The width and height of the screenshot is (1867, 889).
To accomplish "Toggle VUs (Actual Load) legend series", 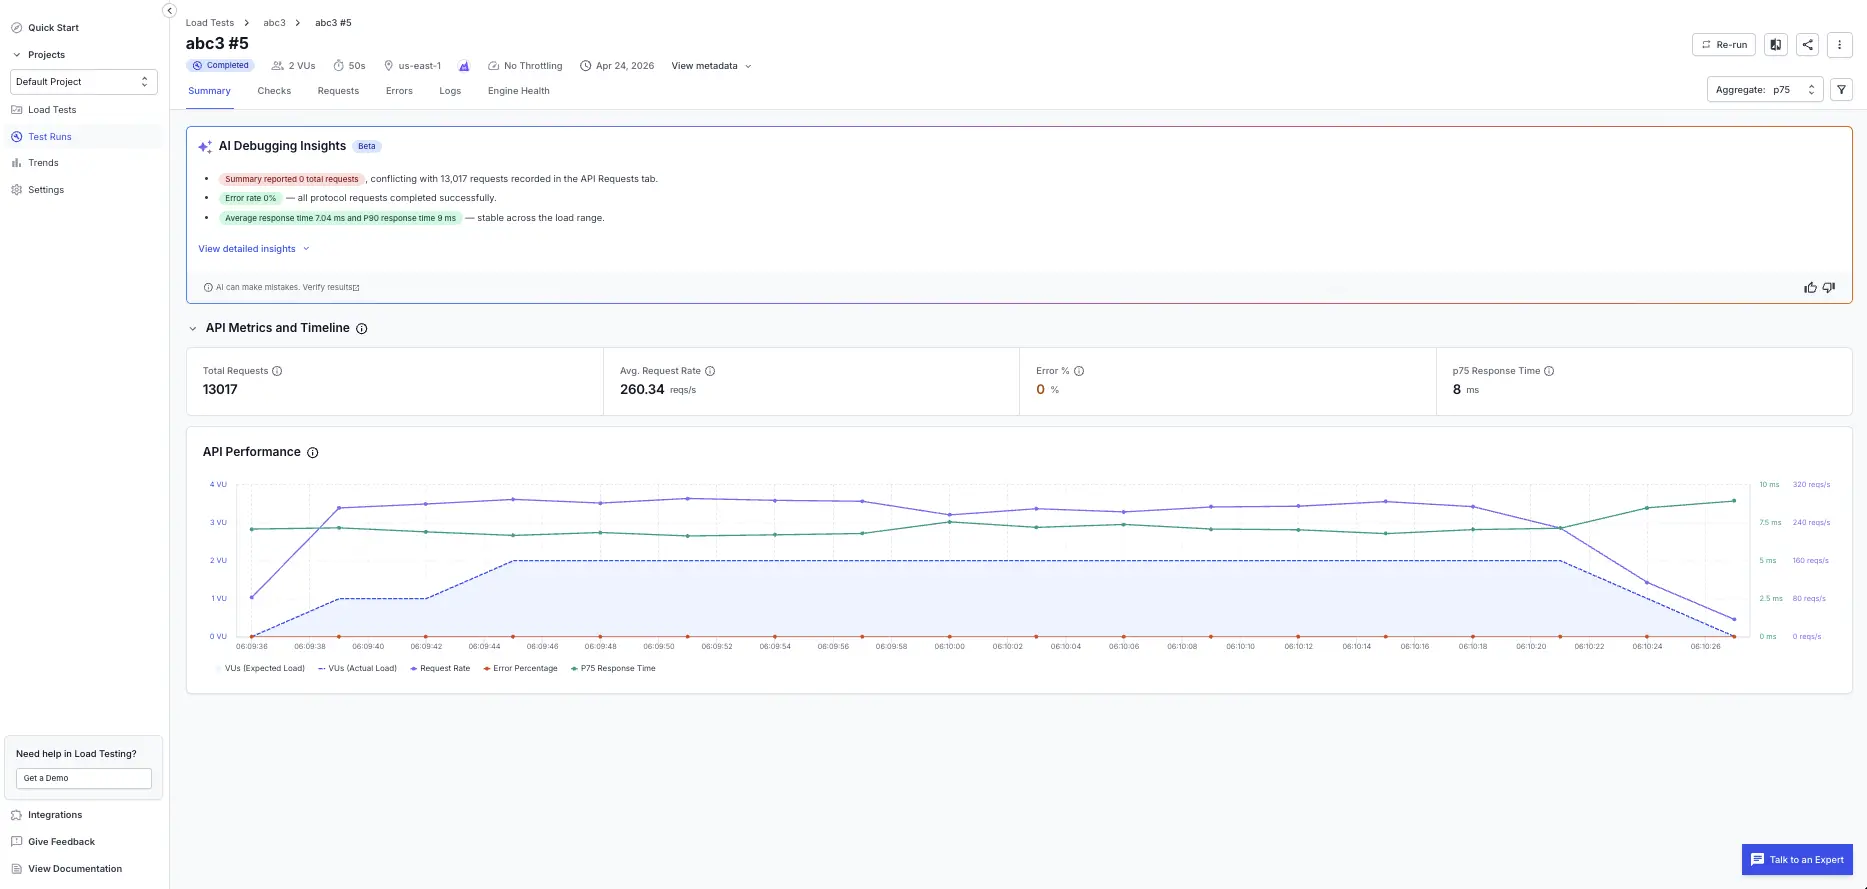I will (357, 668).
